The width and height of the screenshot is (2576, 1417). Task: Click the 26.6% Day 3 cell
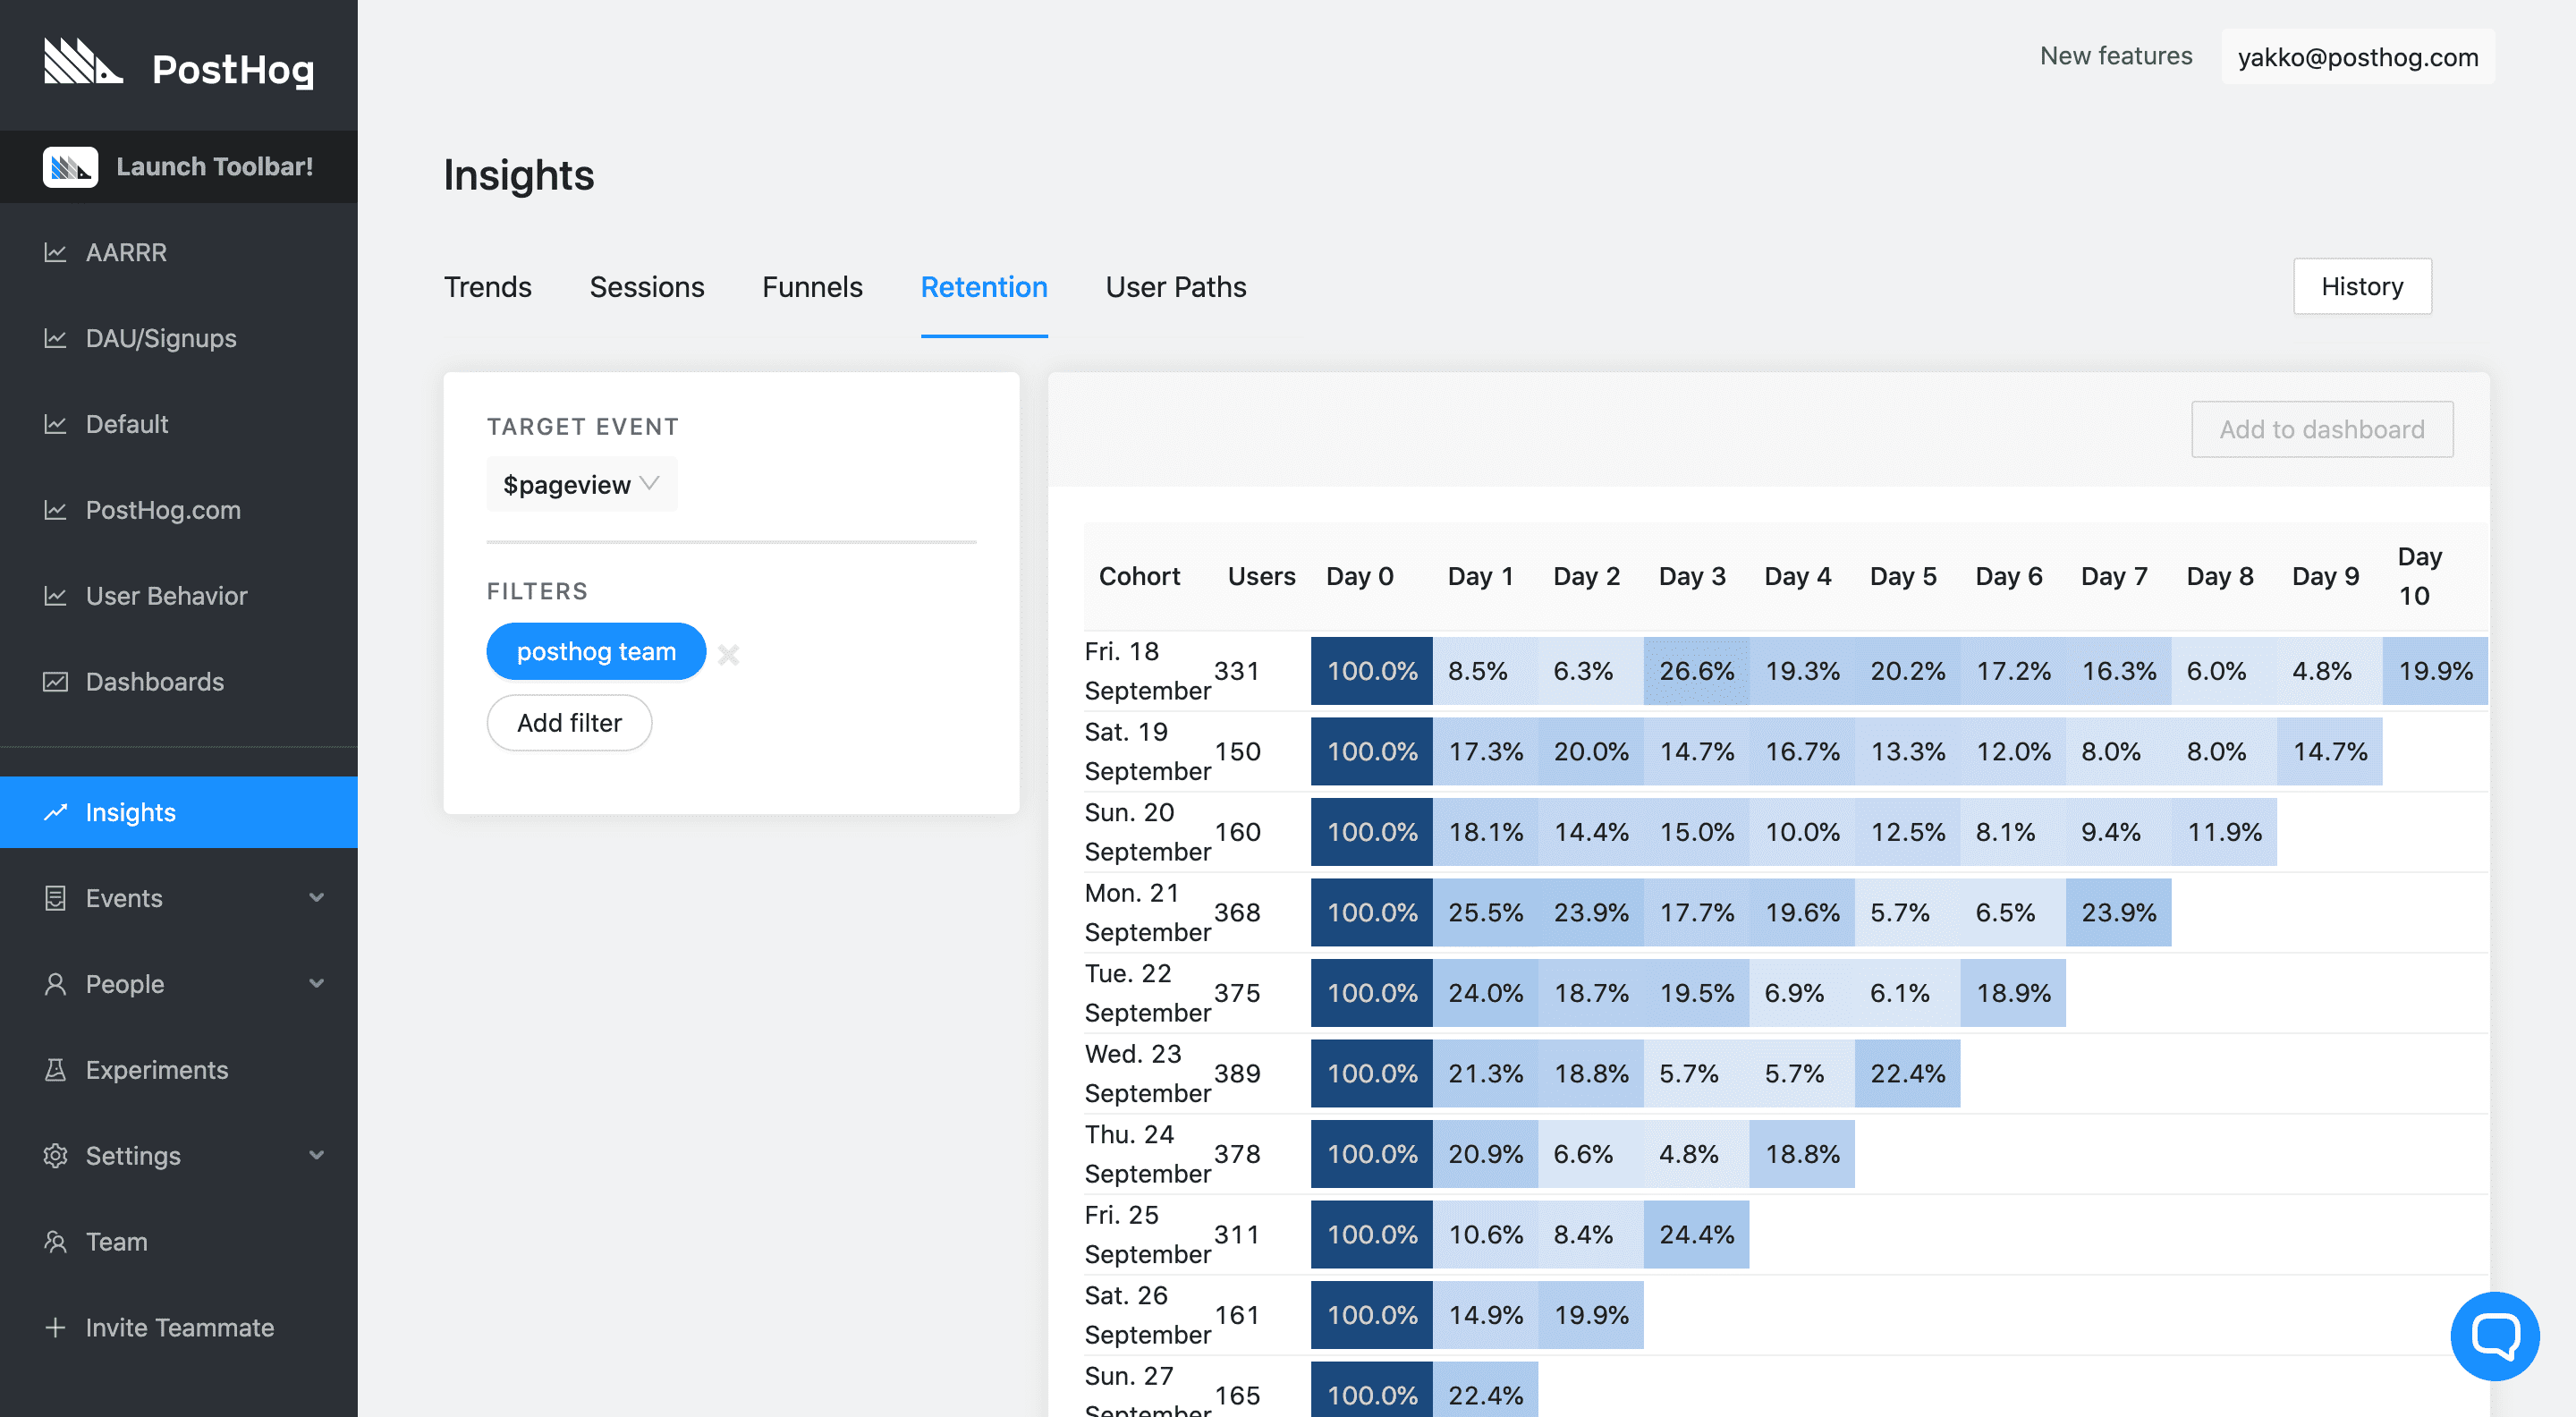[x=1697, y=671]
